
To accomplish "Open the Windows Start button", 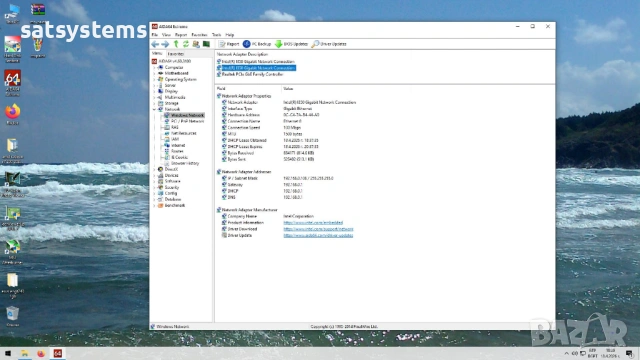I will coord(8,353).
